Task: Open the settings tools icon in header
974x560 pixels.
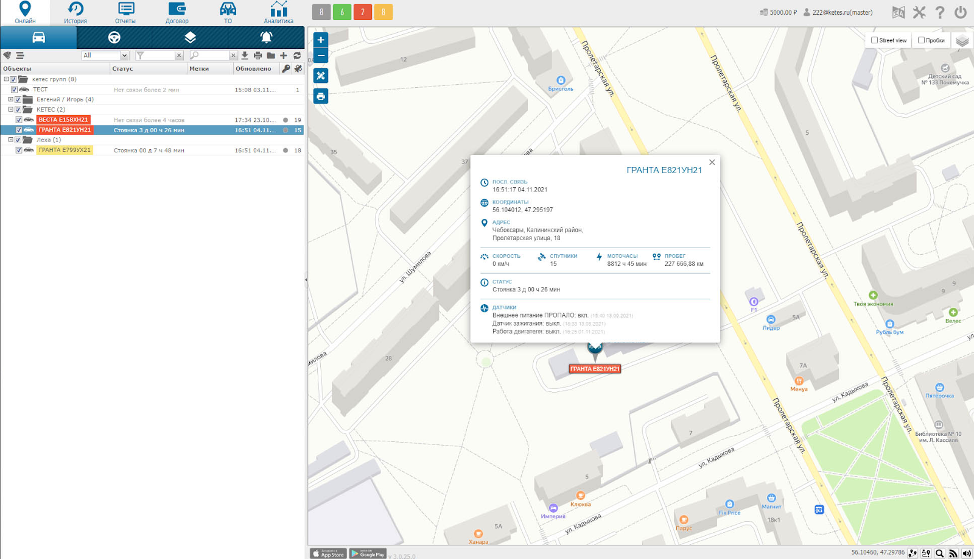Action: (x=920, y=12)
